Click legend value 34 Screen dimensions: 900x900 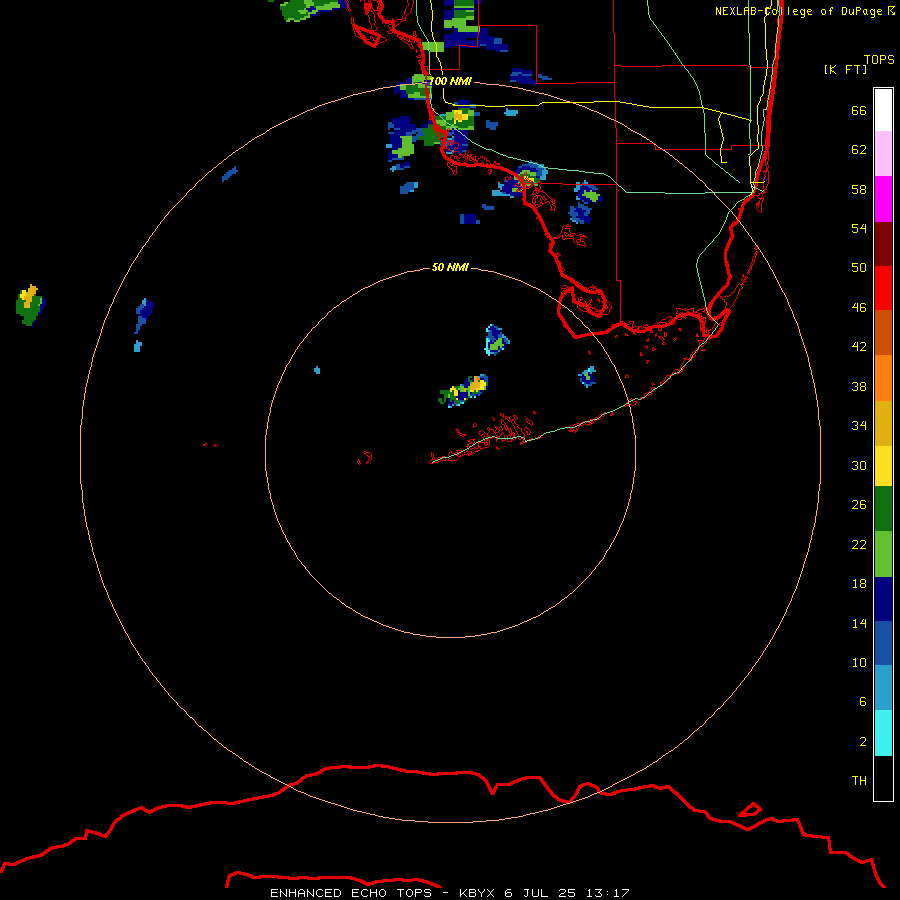(x=859, y=426)
